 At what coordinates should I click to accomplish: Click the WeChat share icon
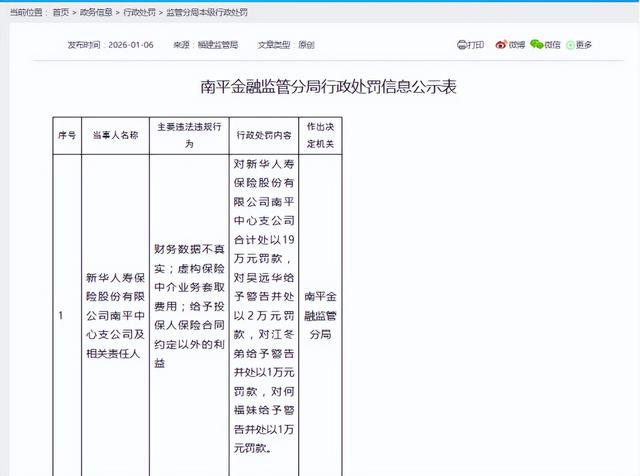coord(536,45)
